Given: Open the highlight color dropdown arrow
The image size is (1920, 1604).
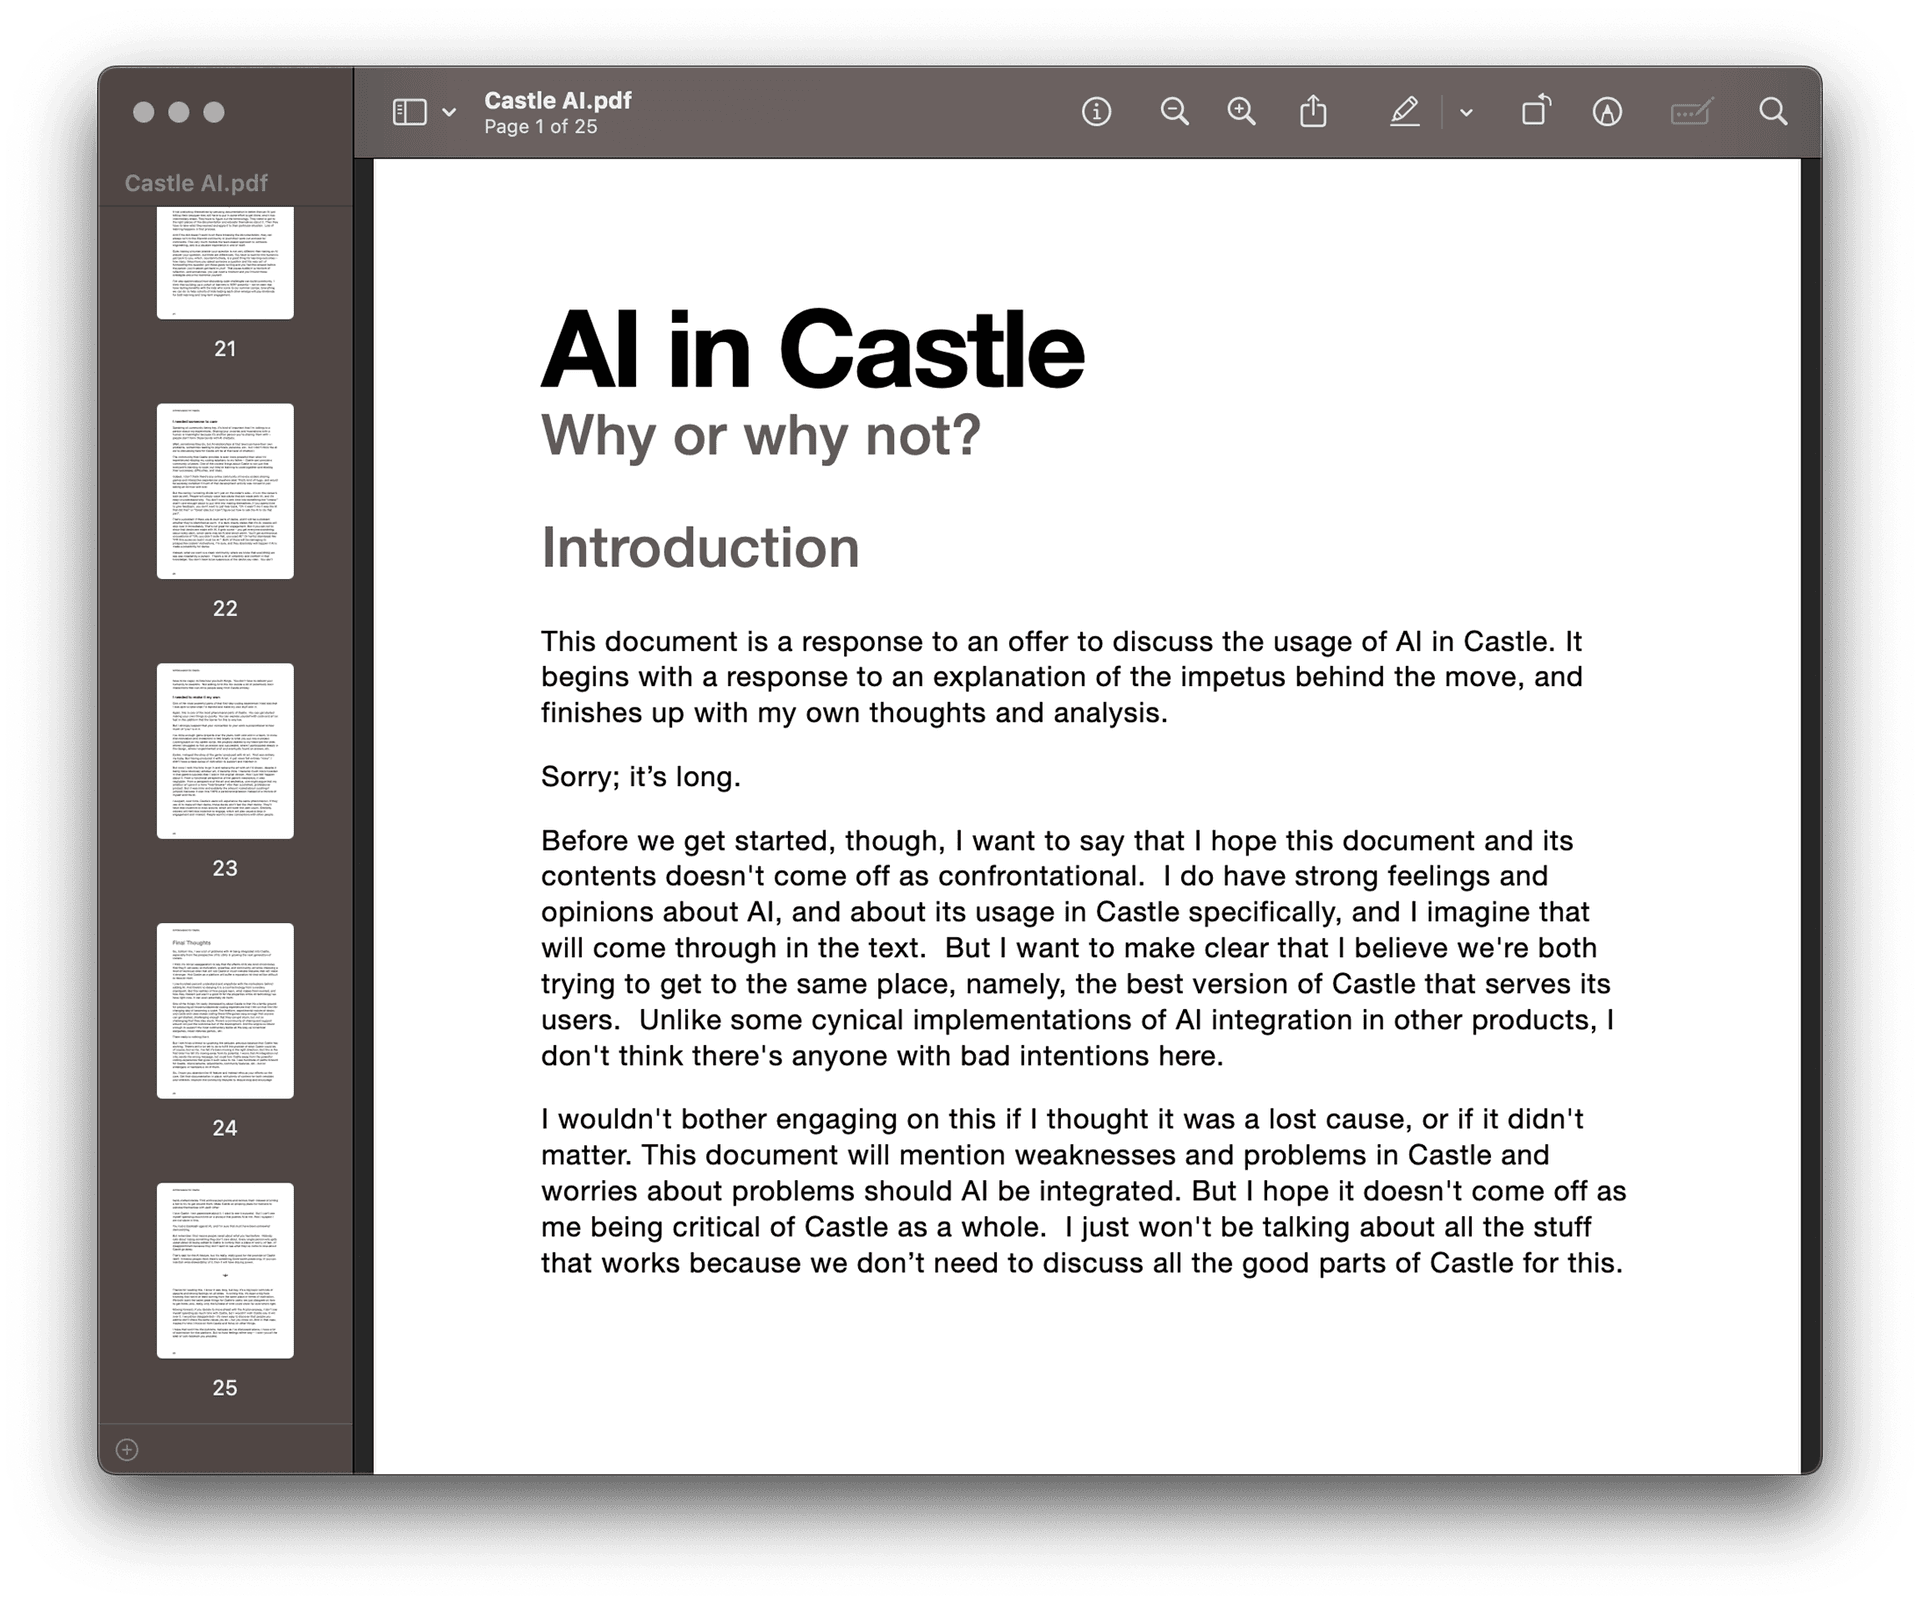Looking at the screenshot, I should coord(1464,113).
